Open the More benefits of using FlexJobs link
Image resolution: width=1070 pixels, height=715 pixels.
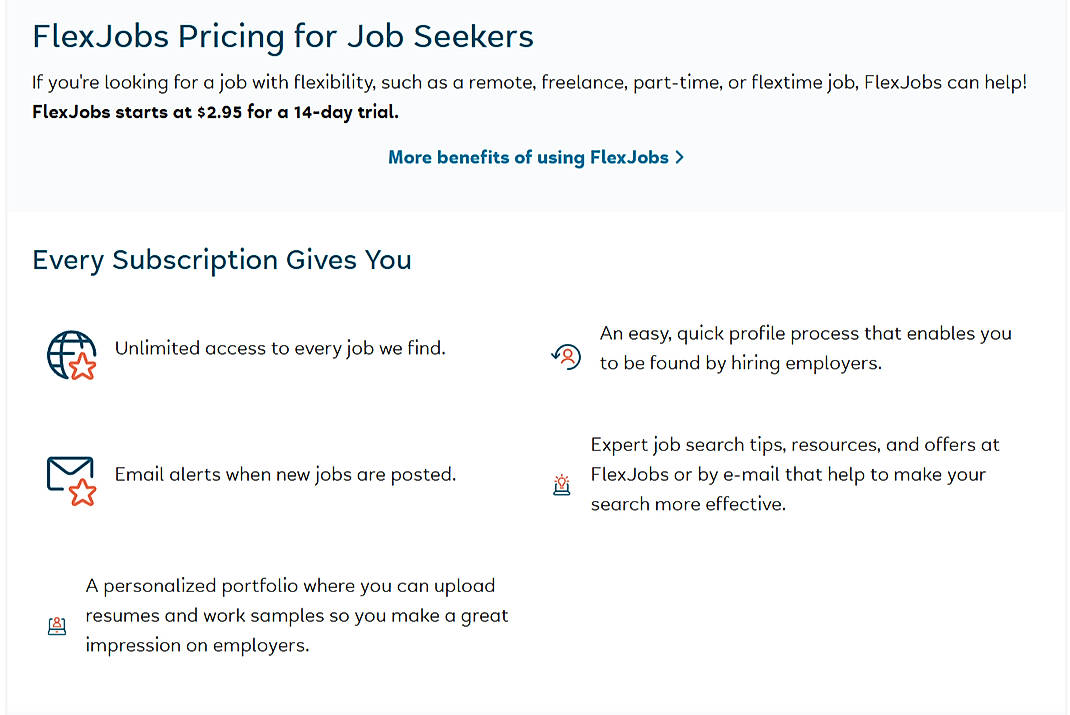coord(528,157)
